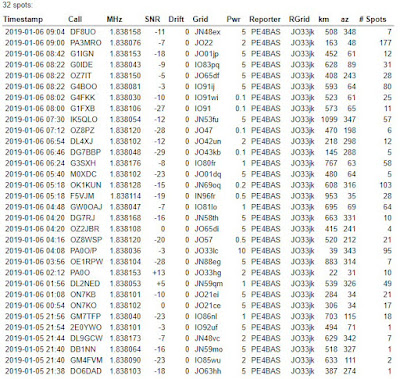Click grid locator IO83pq

[207, 65]
